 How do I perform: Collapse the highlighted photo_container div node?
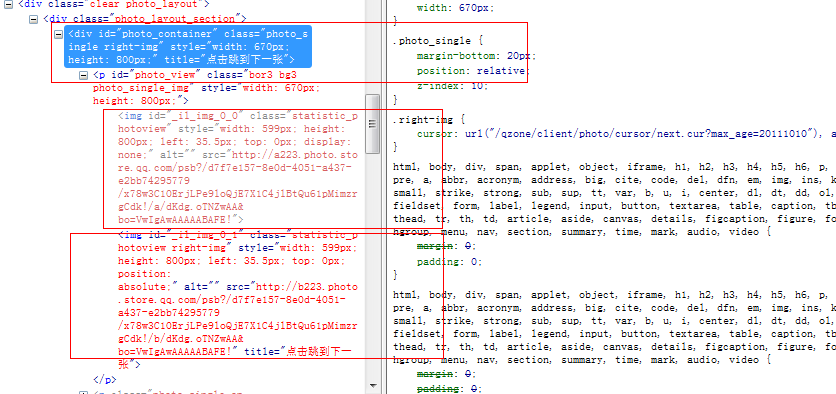coord(59,34)
